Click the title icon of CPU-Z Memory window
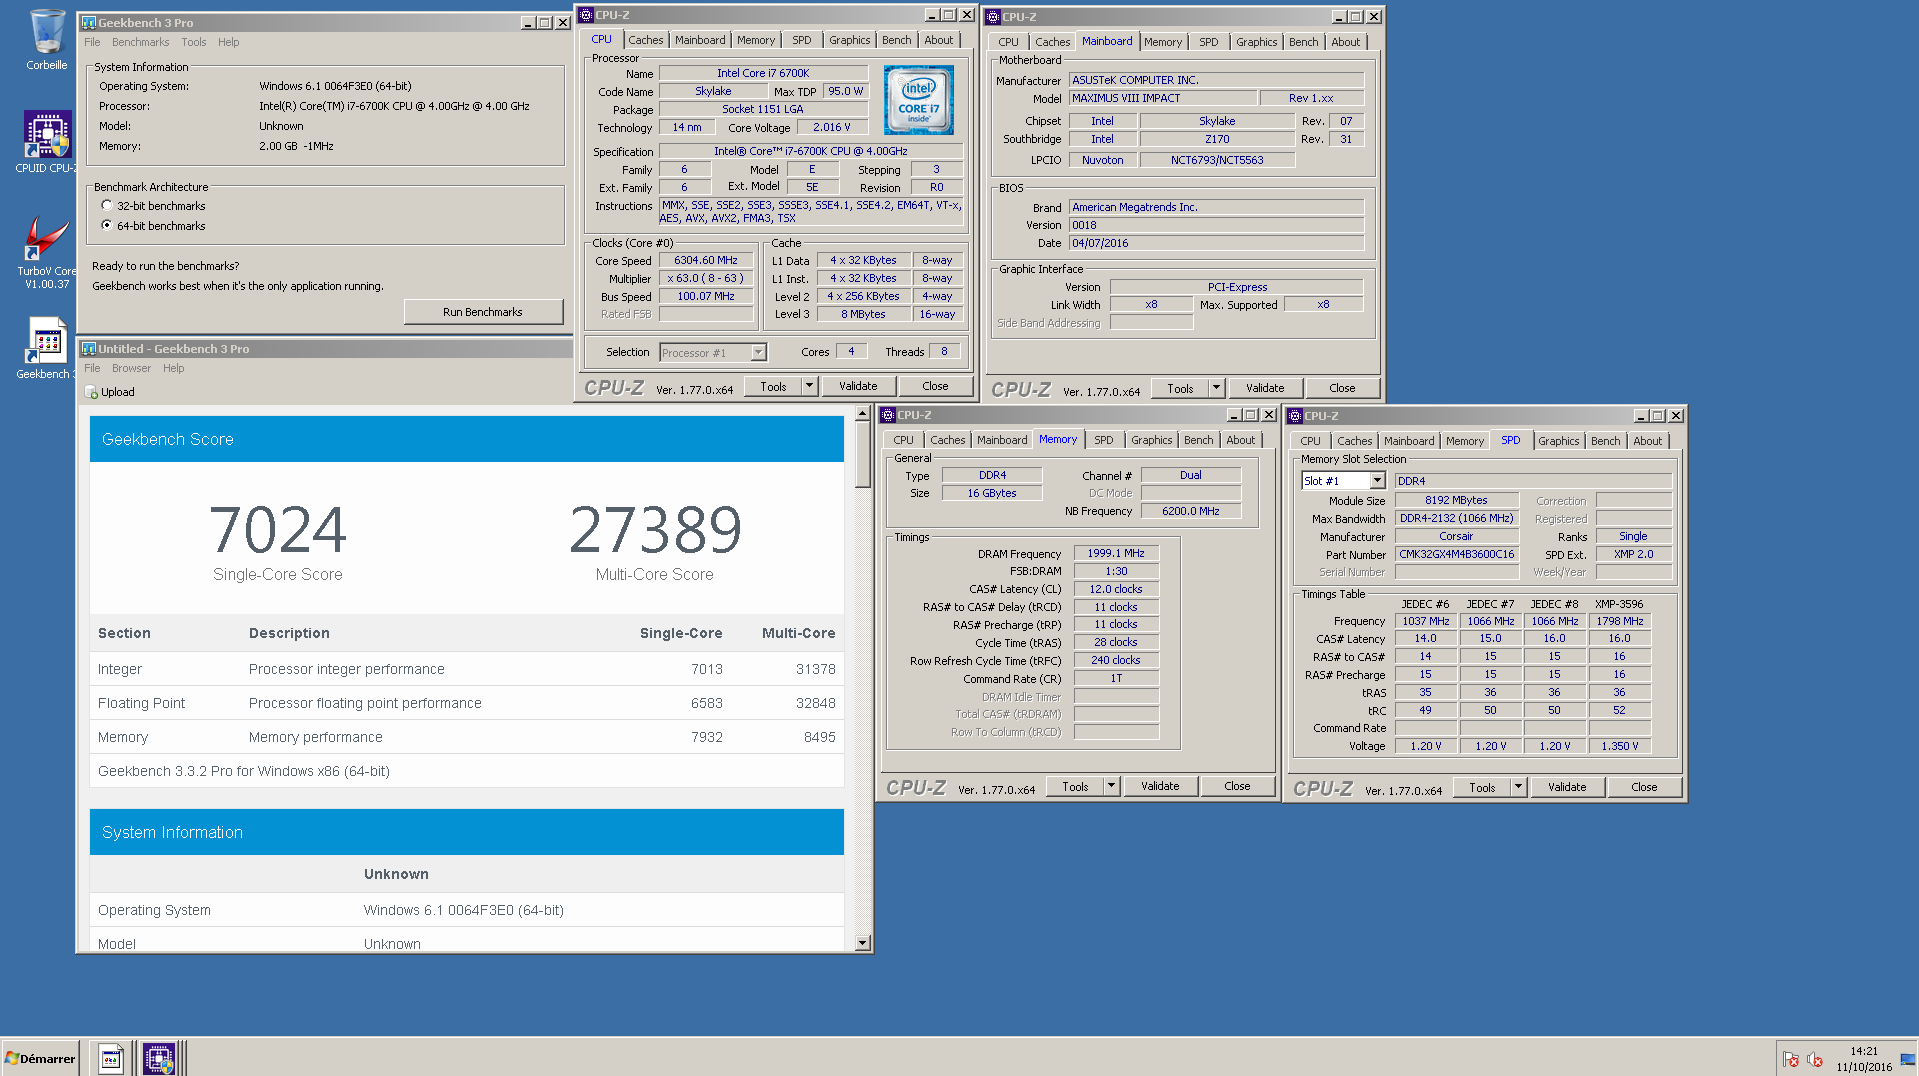This screenshot has height=1076, width=1919. tap(887, 415)
